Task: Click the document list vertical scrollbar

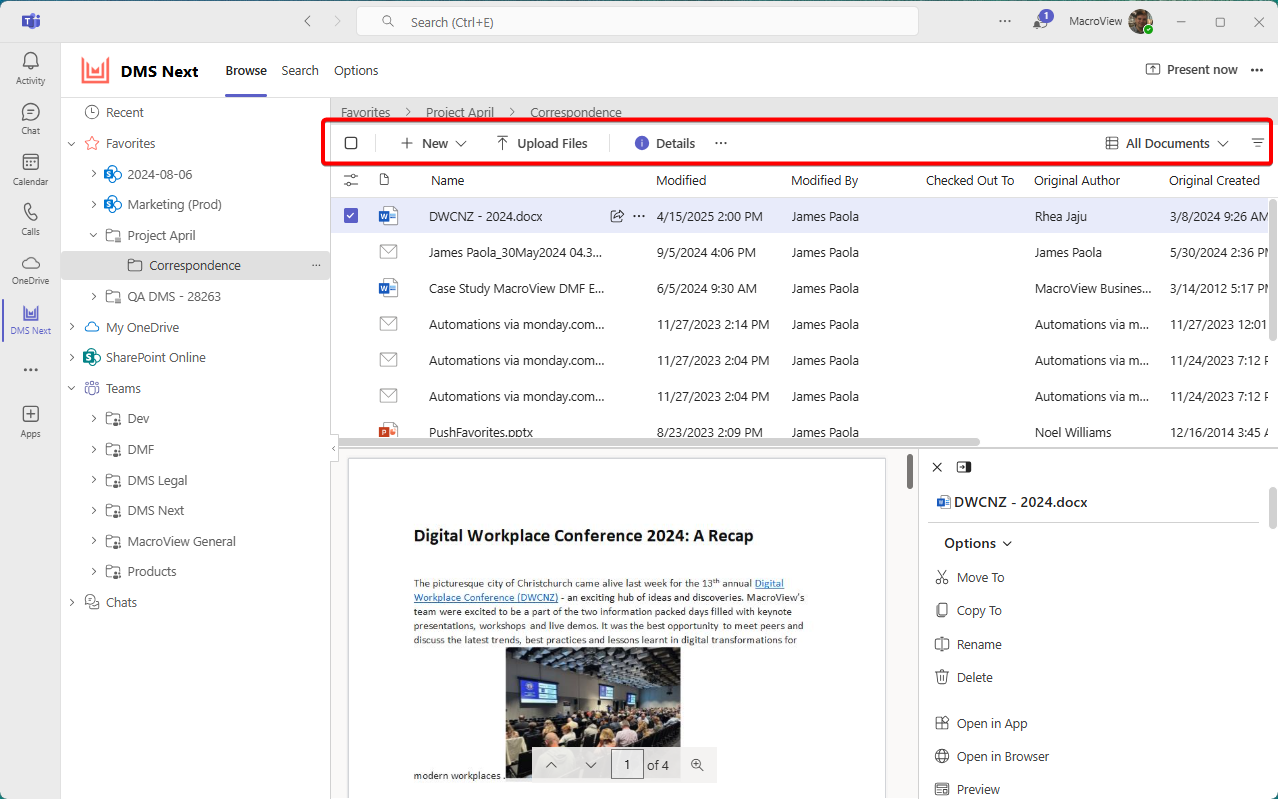Action: coord(1272,270)
